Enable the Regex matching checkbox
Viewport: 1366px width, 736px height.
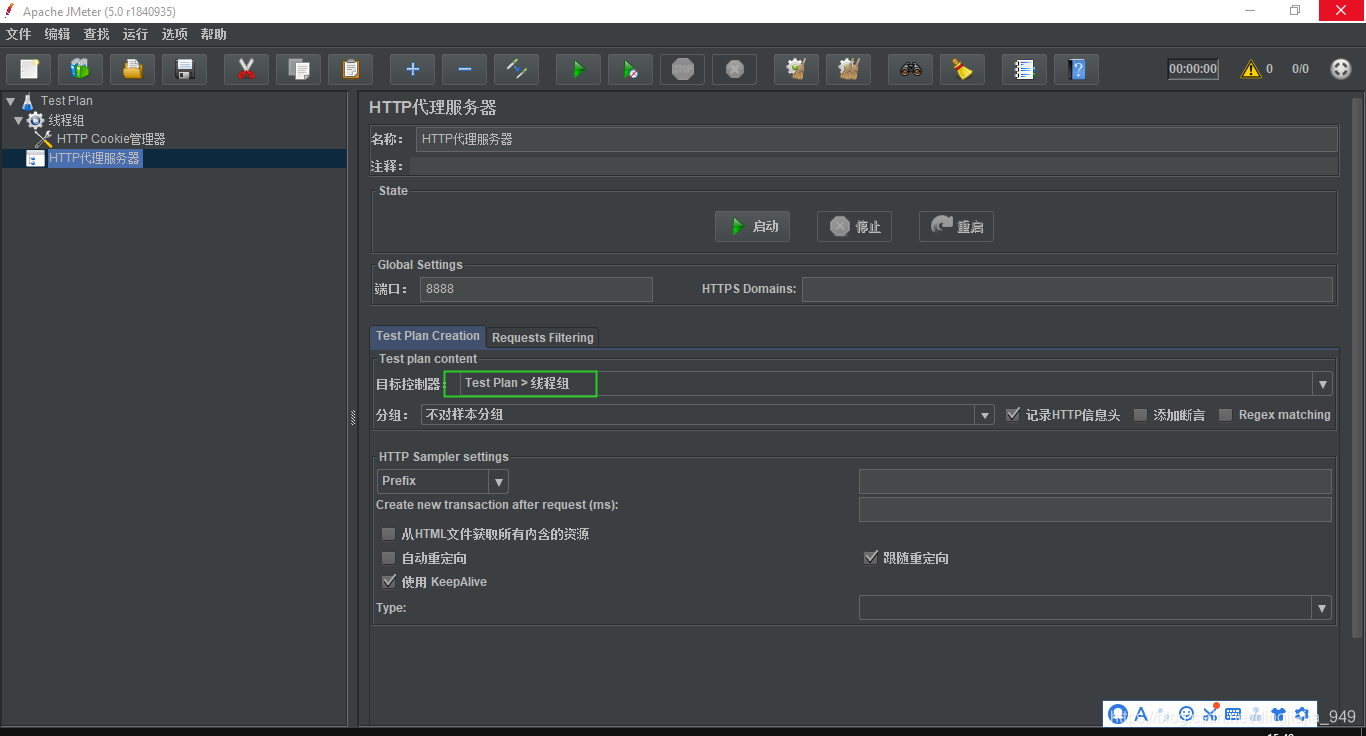(x=1225, y=414)
